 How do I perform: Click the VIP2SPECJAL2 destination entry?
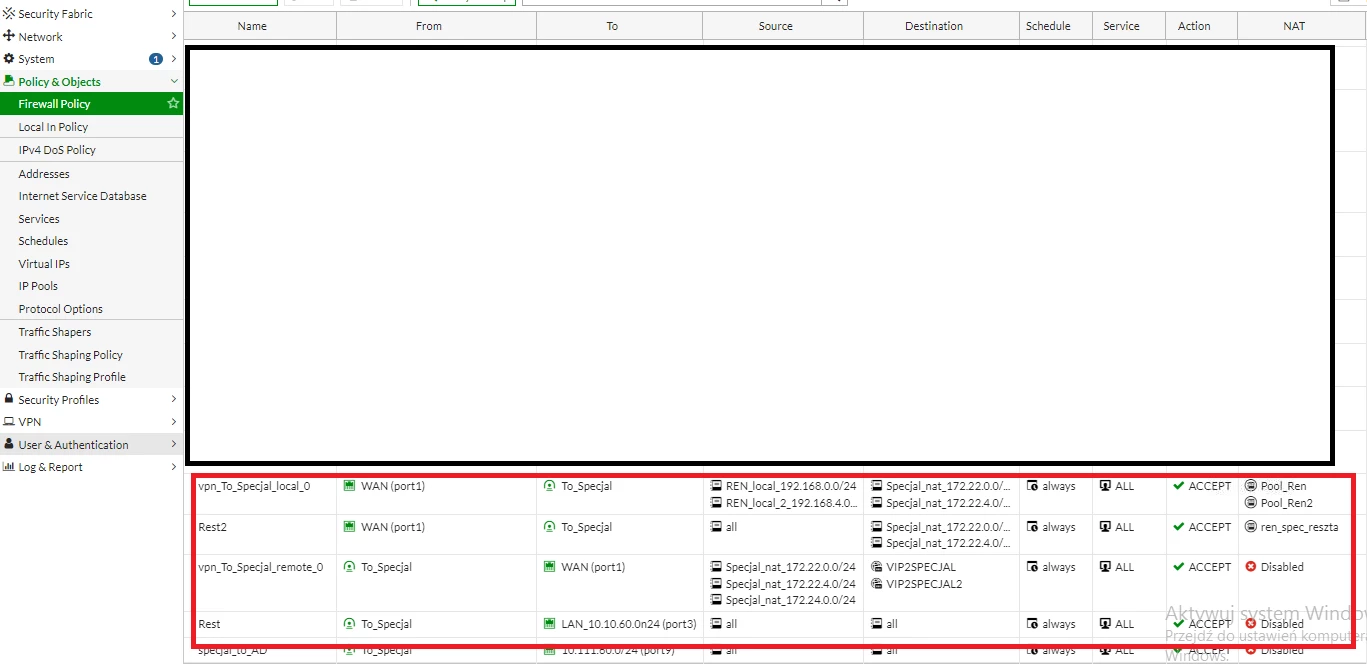point(924,584)
